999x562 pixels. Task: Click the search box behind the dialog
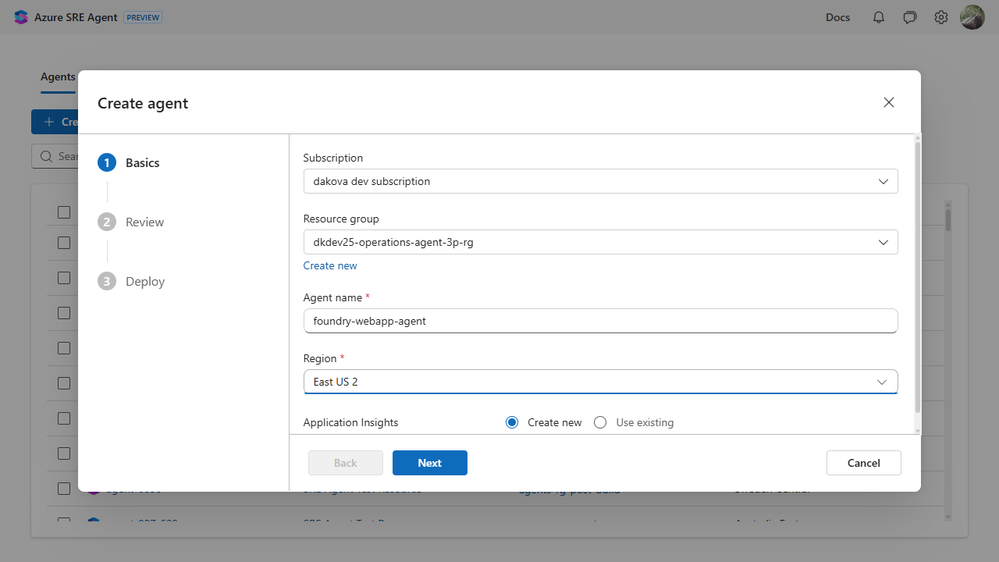tap(55, 156)
